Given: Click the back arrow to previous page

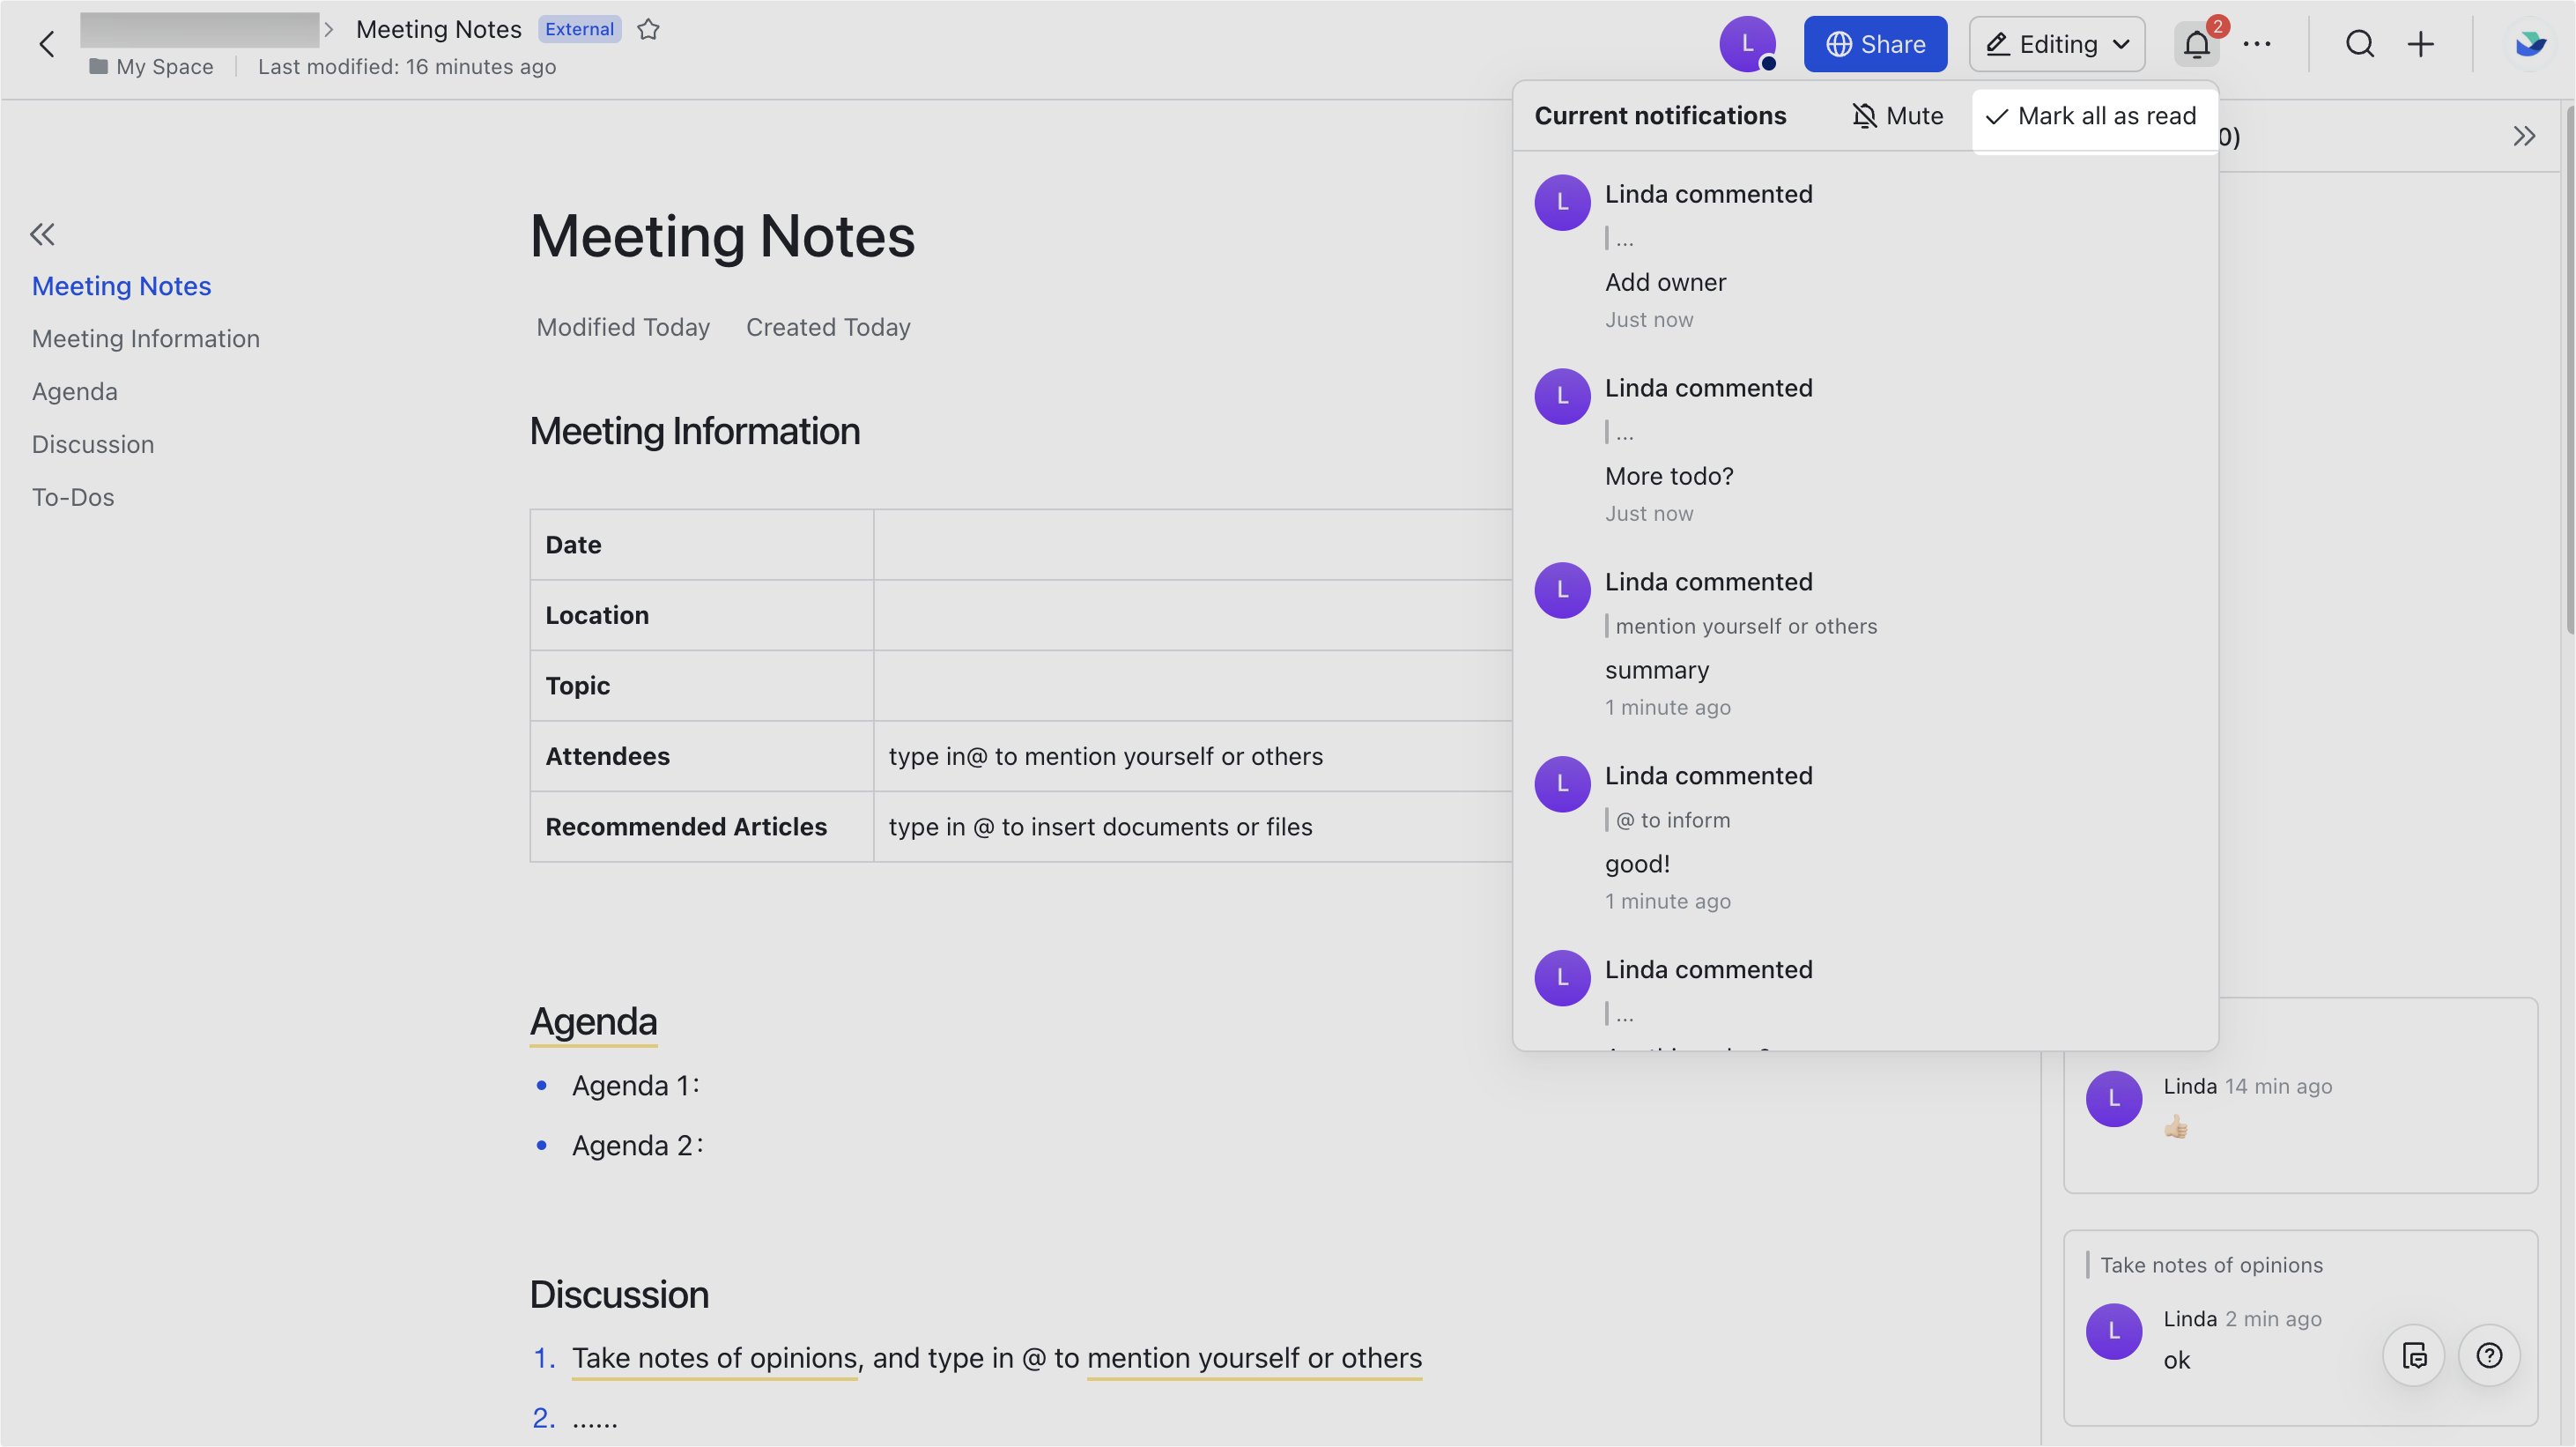Looking at the screenshot, I should pyautogui.click(x=46, y=44).
